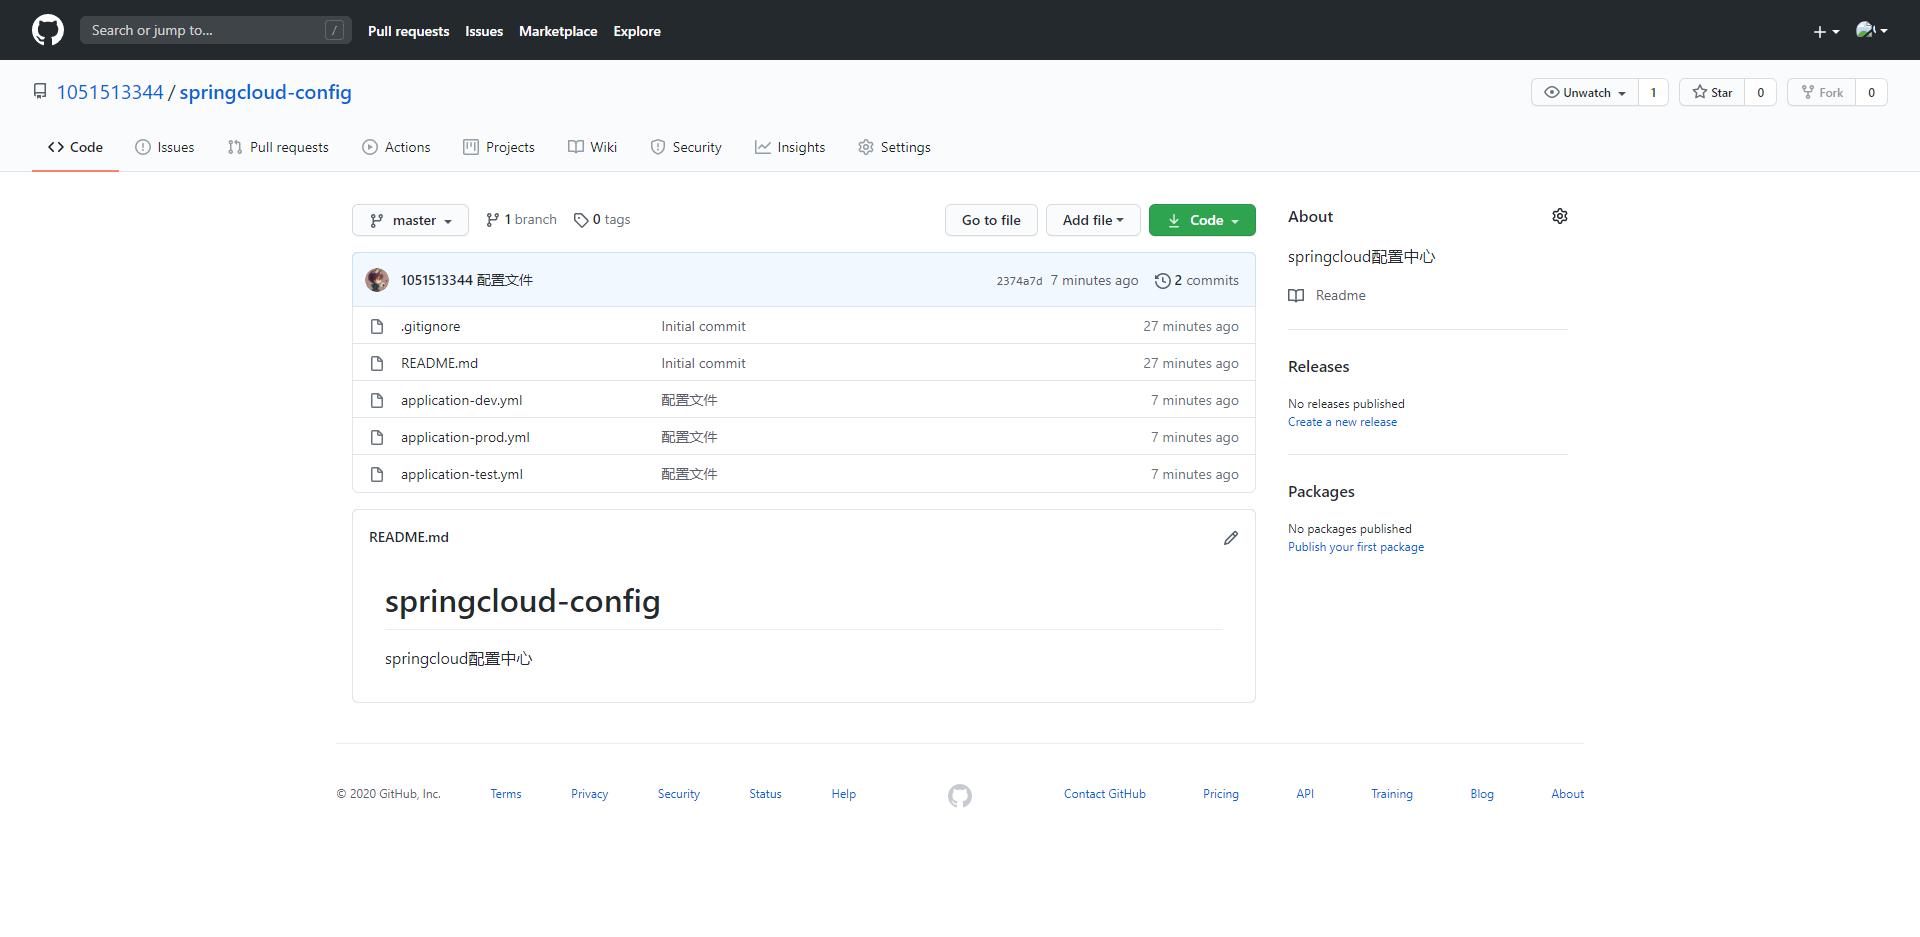Open the repository Security tab
Viewport: 1920px width, 937px height.
(x=686, y=147)
